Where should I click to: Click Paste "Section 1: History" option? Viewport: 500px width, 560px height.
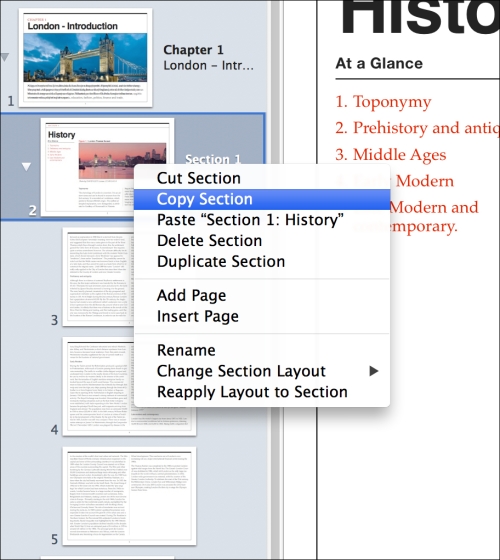click(261, 220)
